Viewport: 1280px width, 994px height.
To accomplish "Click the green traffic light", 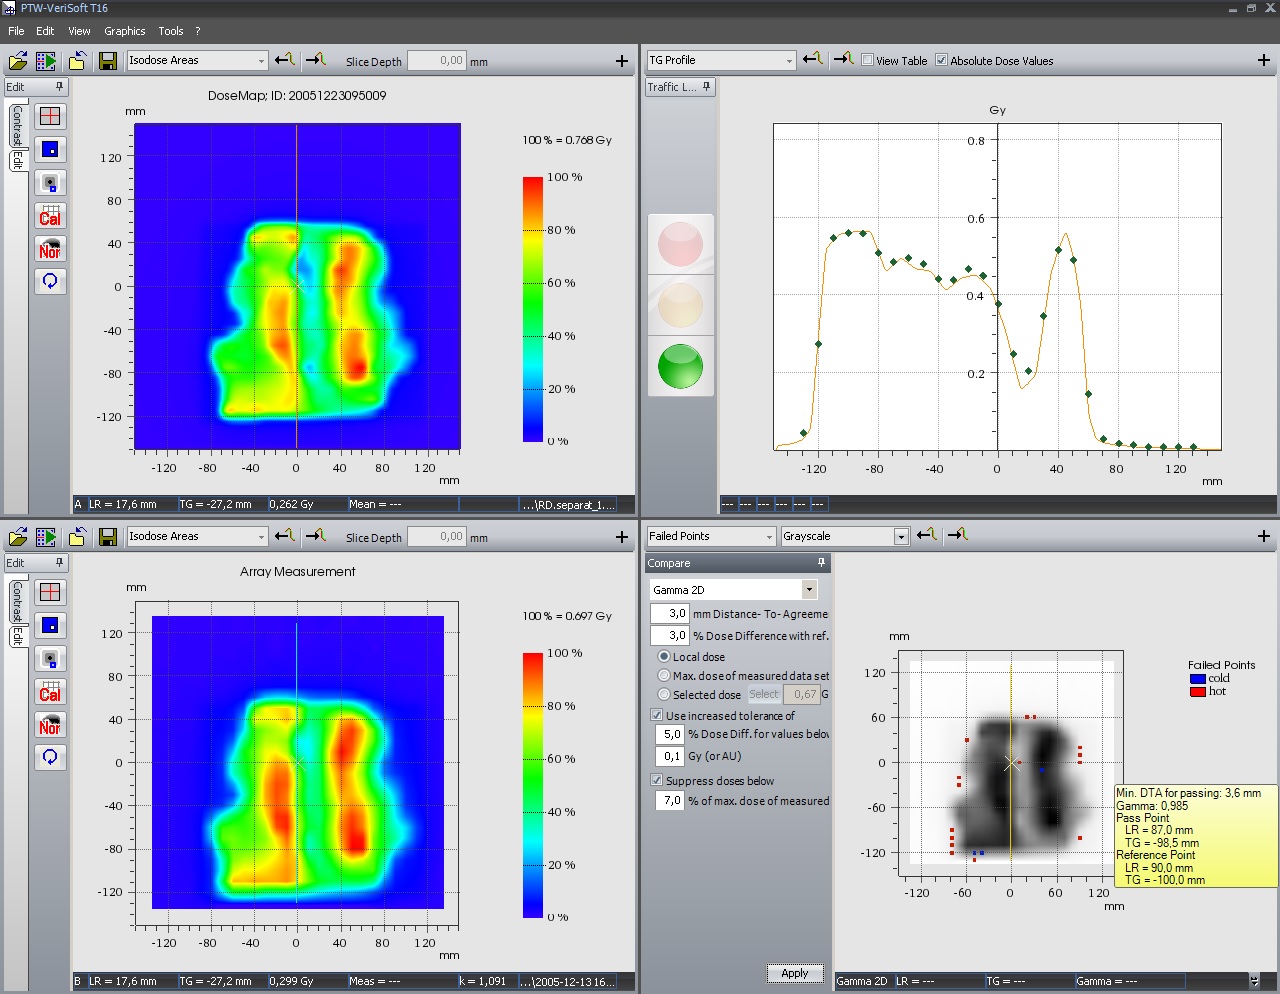I will 680,365.
